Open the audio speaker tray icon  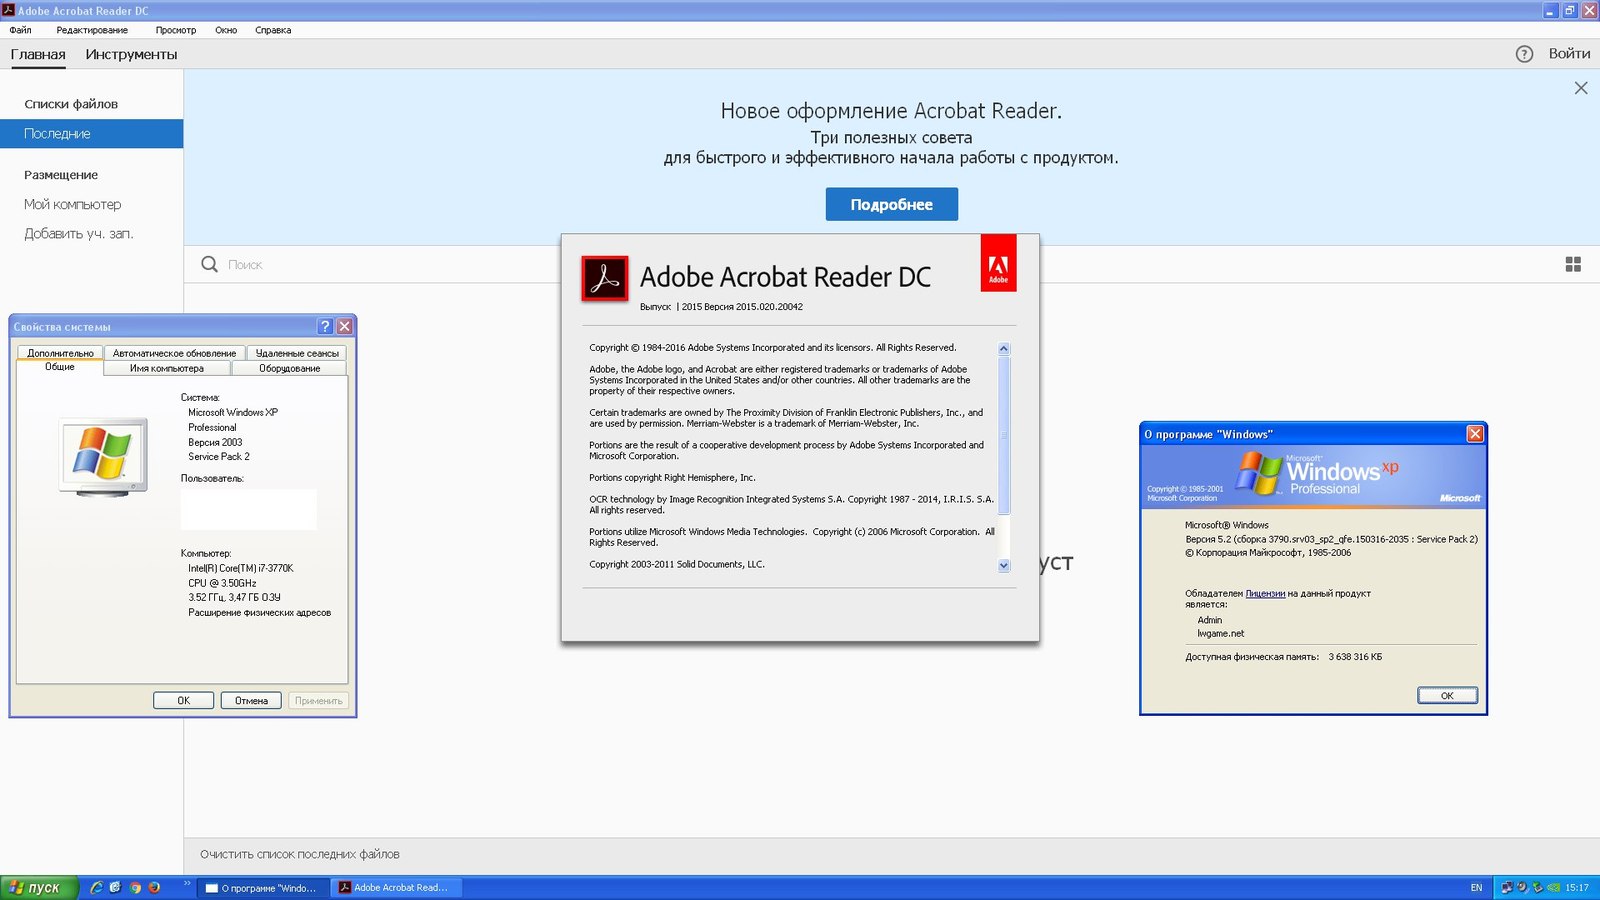[x=1522, y=887]
